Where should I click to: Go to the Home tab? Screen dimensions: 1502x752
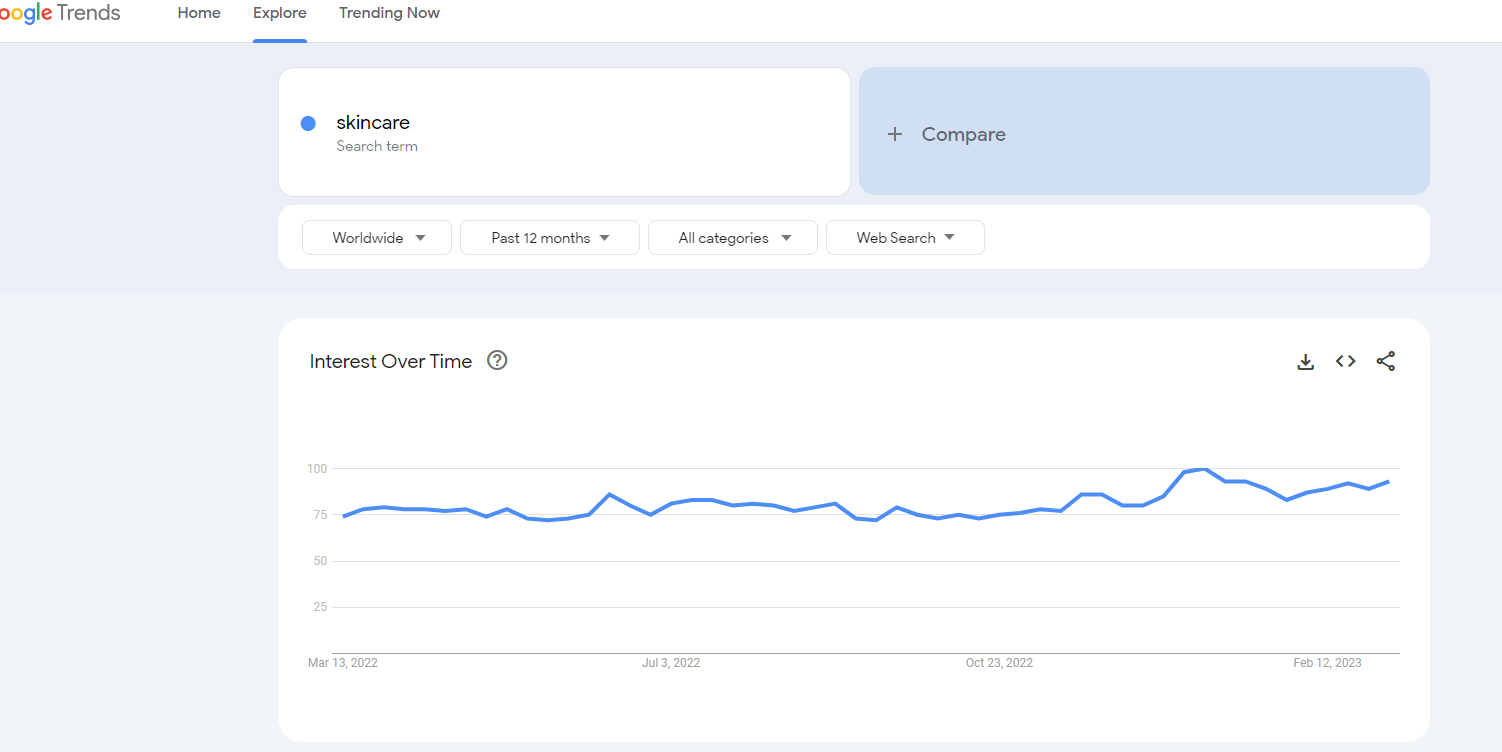click(199, 13)
